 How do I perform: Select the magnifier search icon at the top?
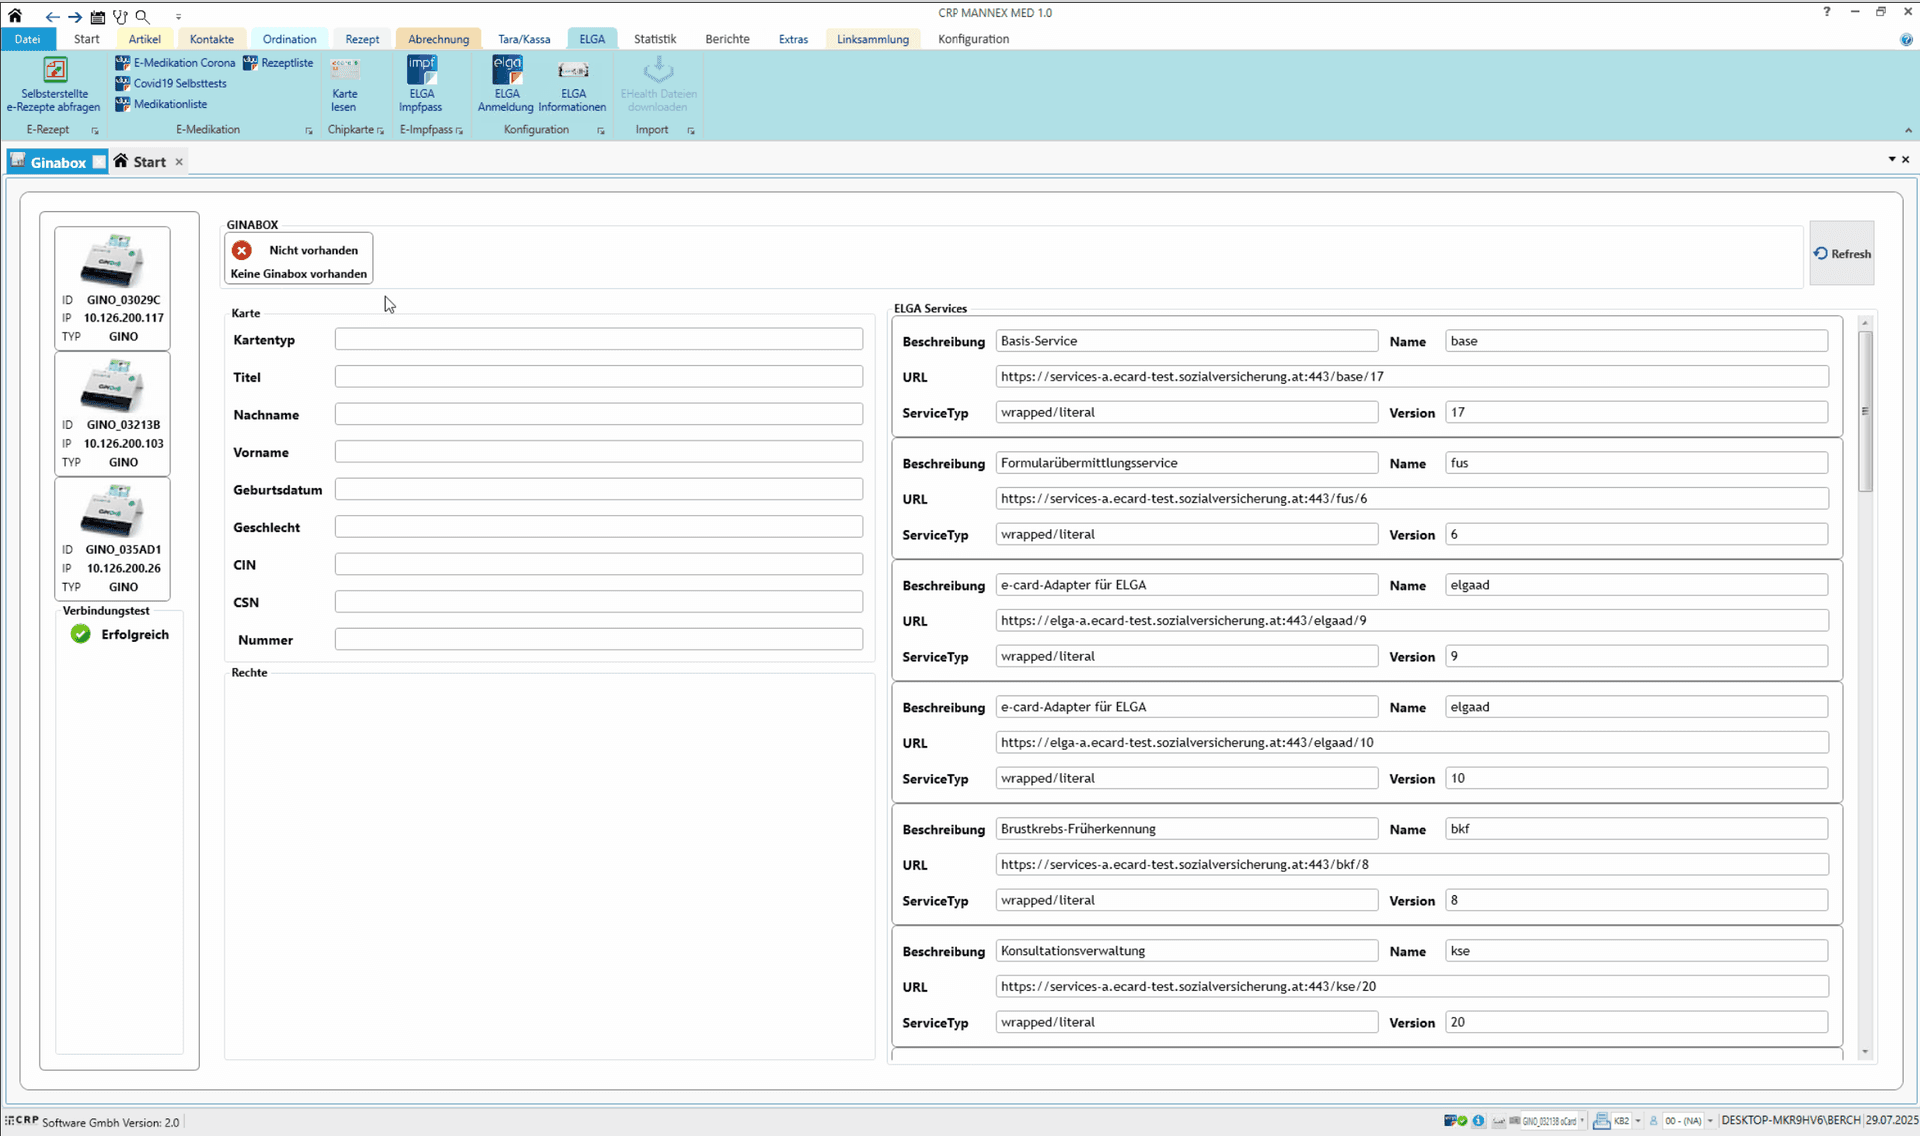(143, 16)
